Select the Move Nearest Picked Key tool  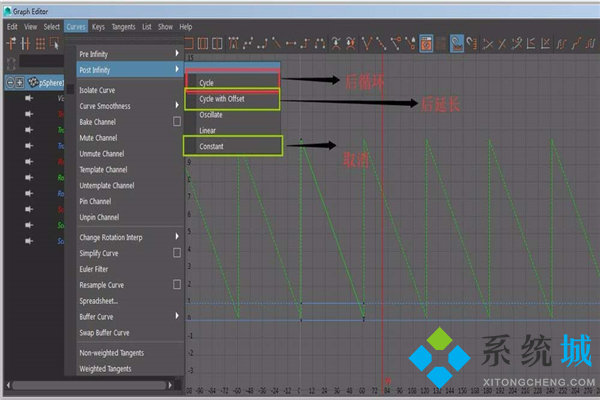pyautogui.click(x=11, y=43)
